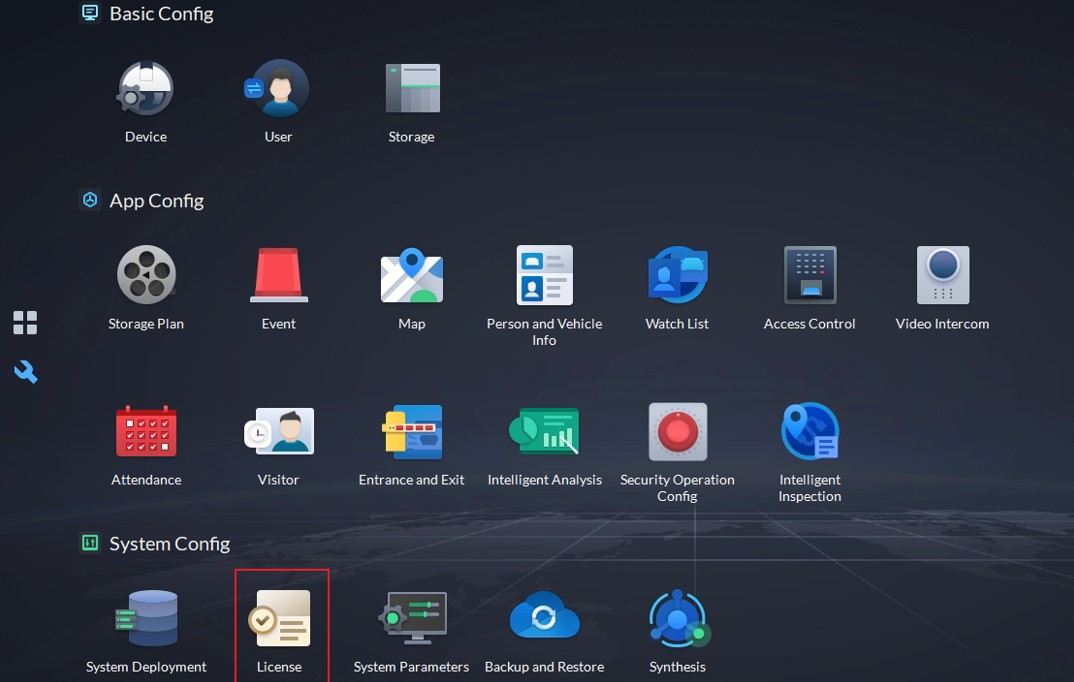Open the License icon
The width and height of the screenshot is (1074, 682).
click(279, 619)
